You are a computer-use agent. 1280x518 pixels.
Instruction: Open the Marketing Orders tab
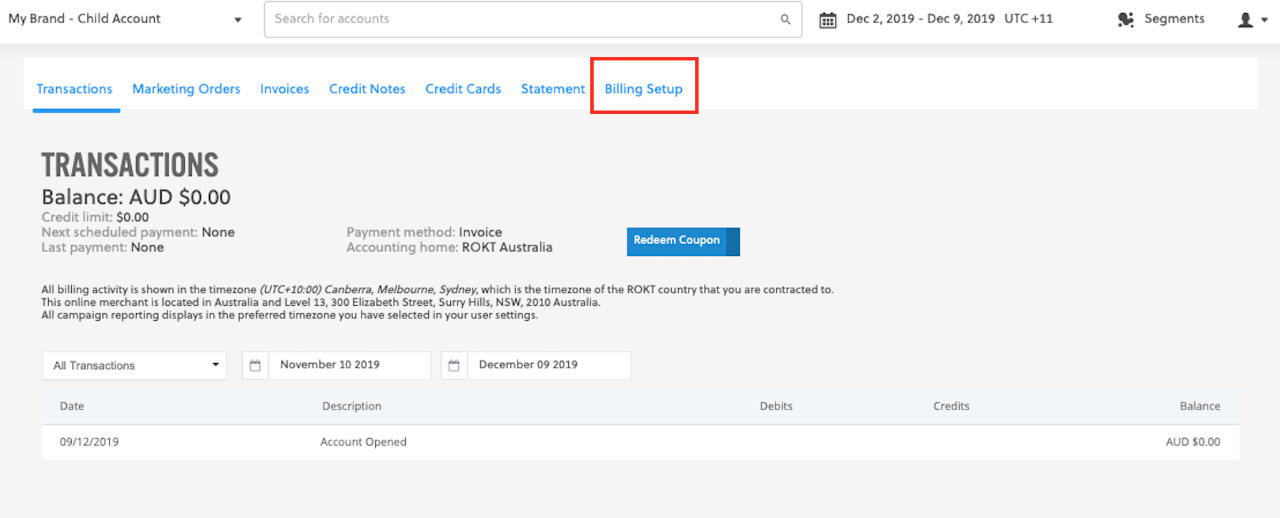pos(186,89)
